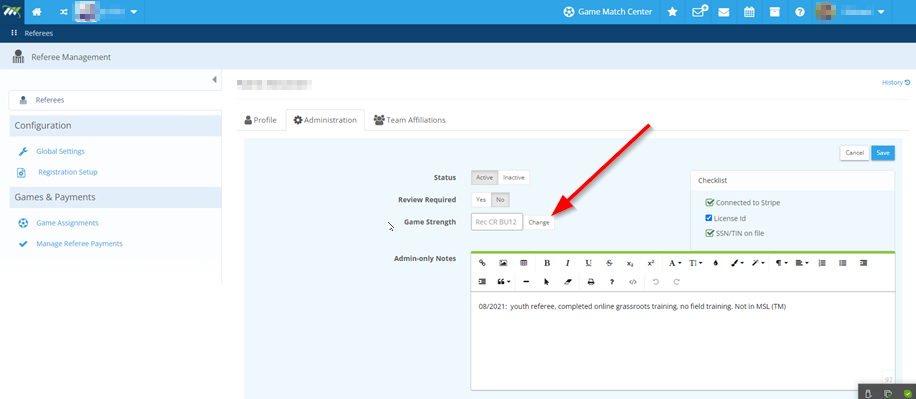
Task: Click the home icon in top bar
Action: coord(37,12)
